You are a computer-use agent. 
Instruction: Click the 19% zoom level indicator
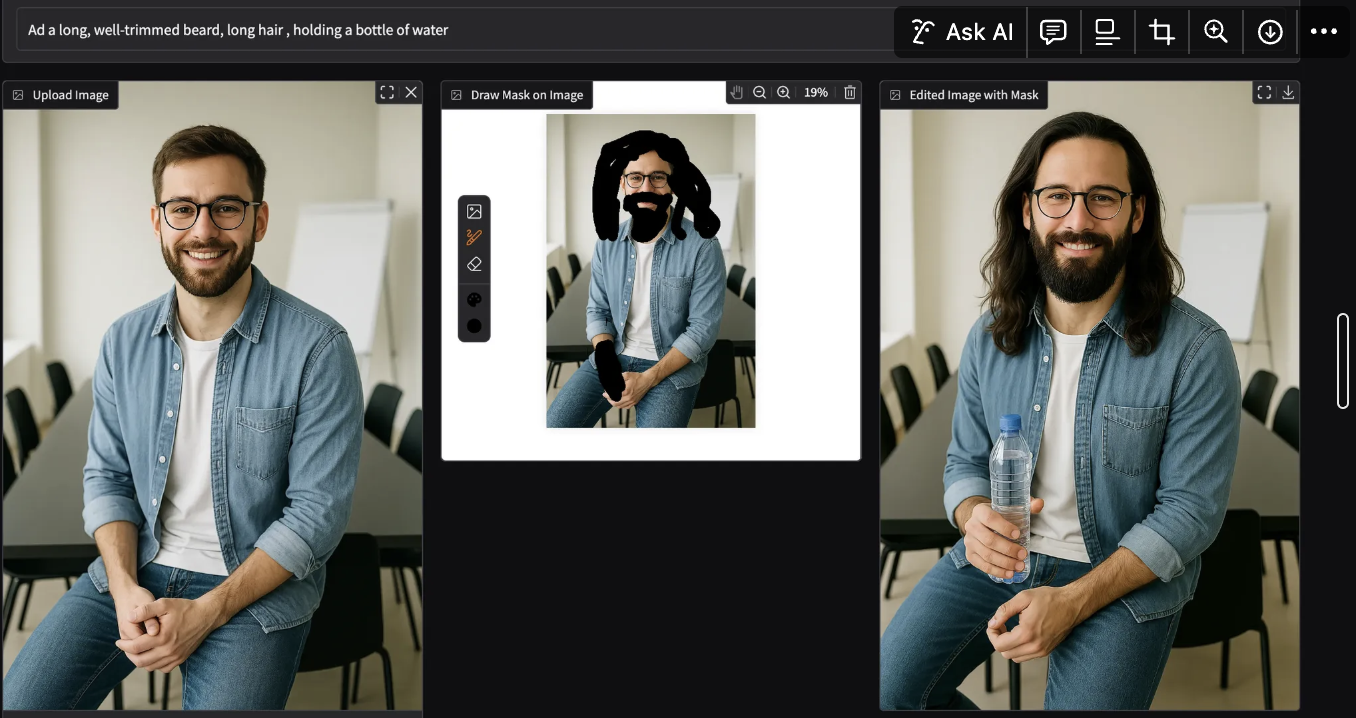point(816,92)
